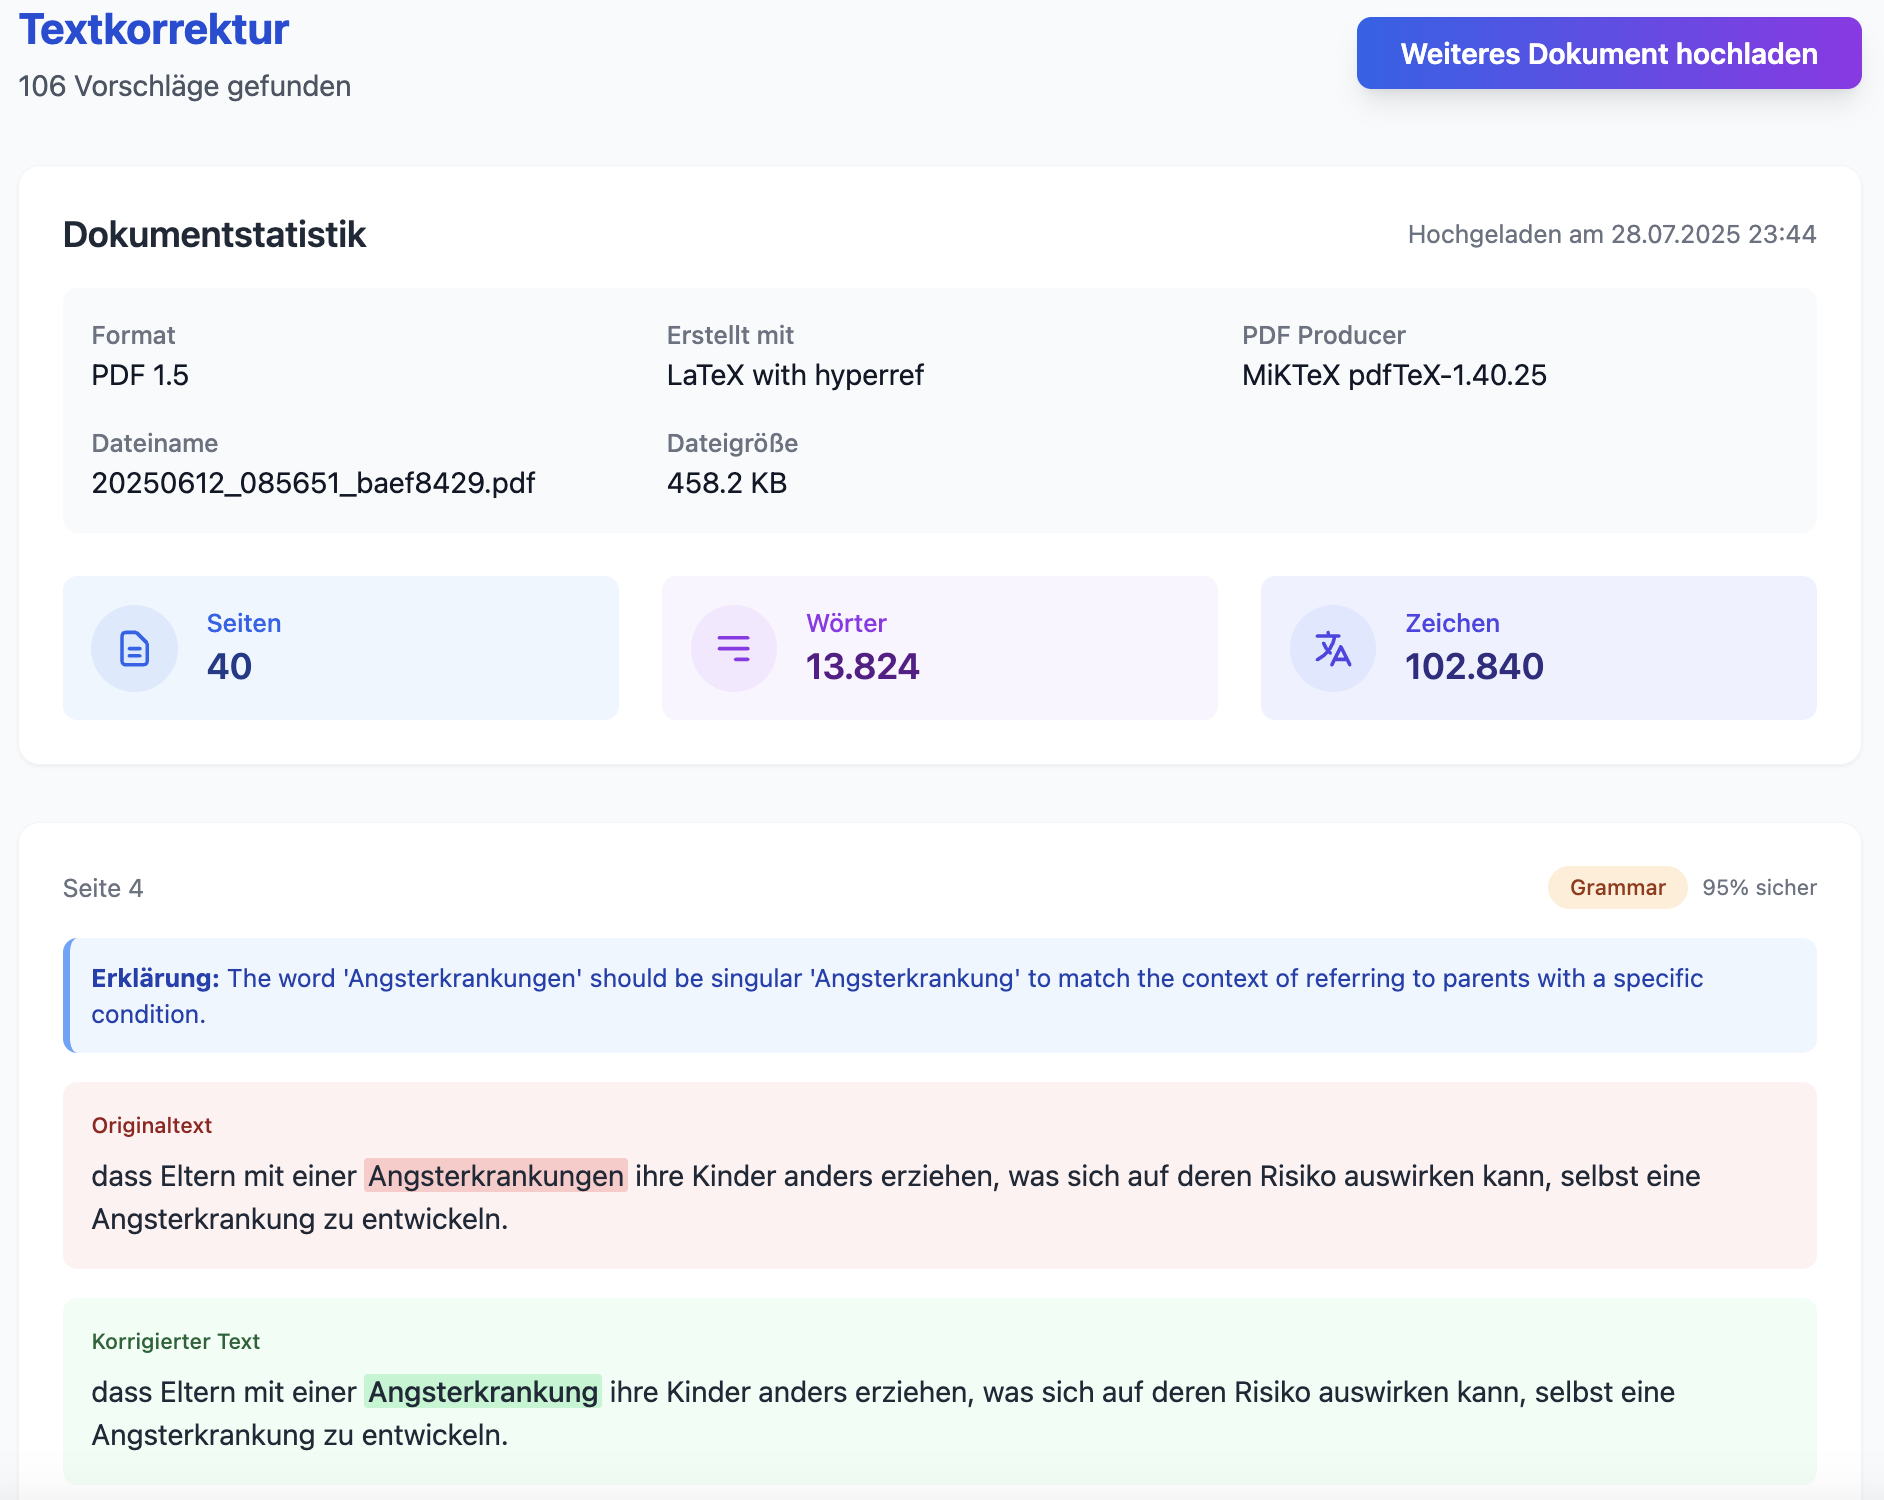Click the red highlighted word Angsterkrankungen
Screen dimensions: 1884x1500
coord(496,1176)
